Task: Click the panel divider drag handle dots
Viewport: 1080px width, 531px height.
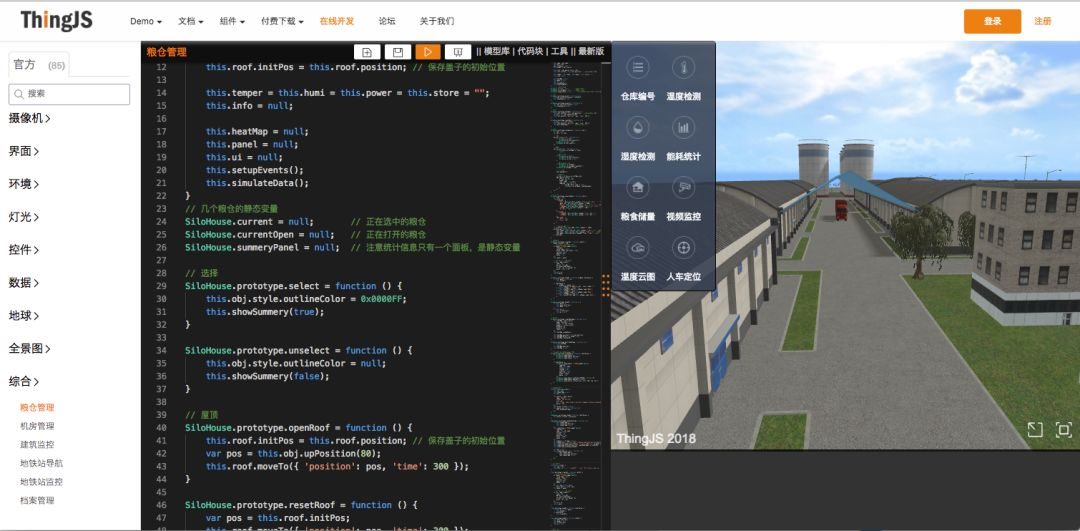Action: [606, 285]
